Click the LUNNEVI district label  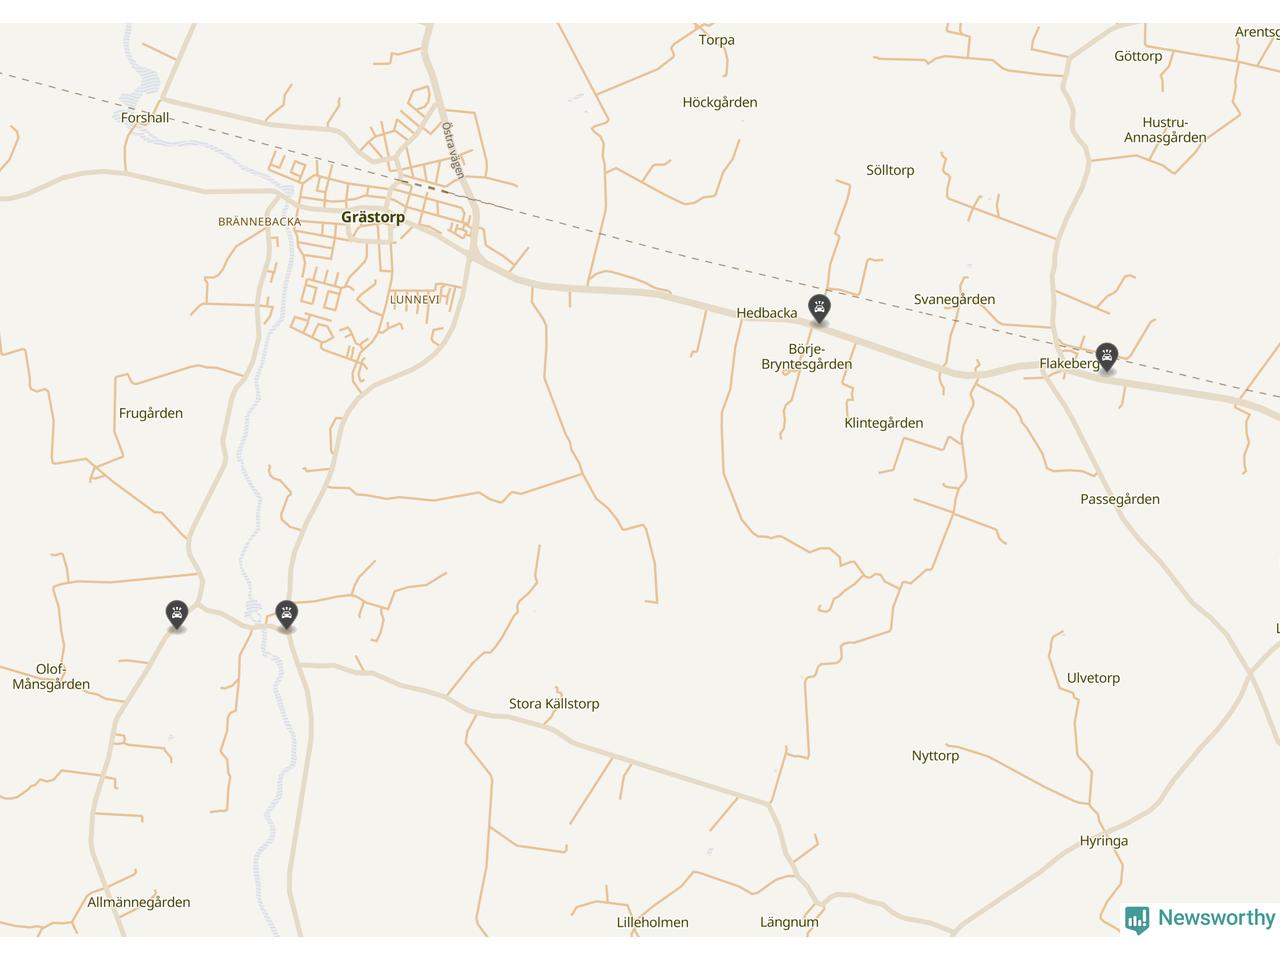coord(415,299)
